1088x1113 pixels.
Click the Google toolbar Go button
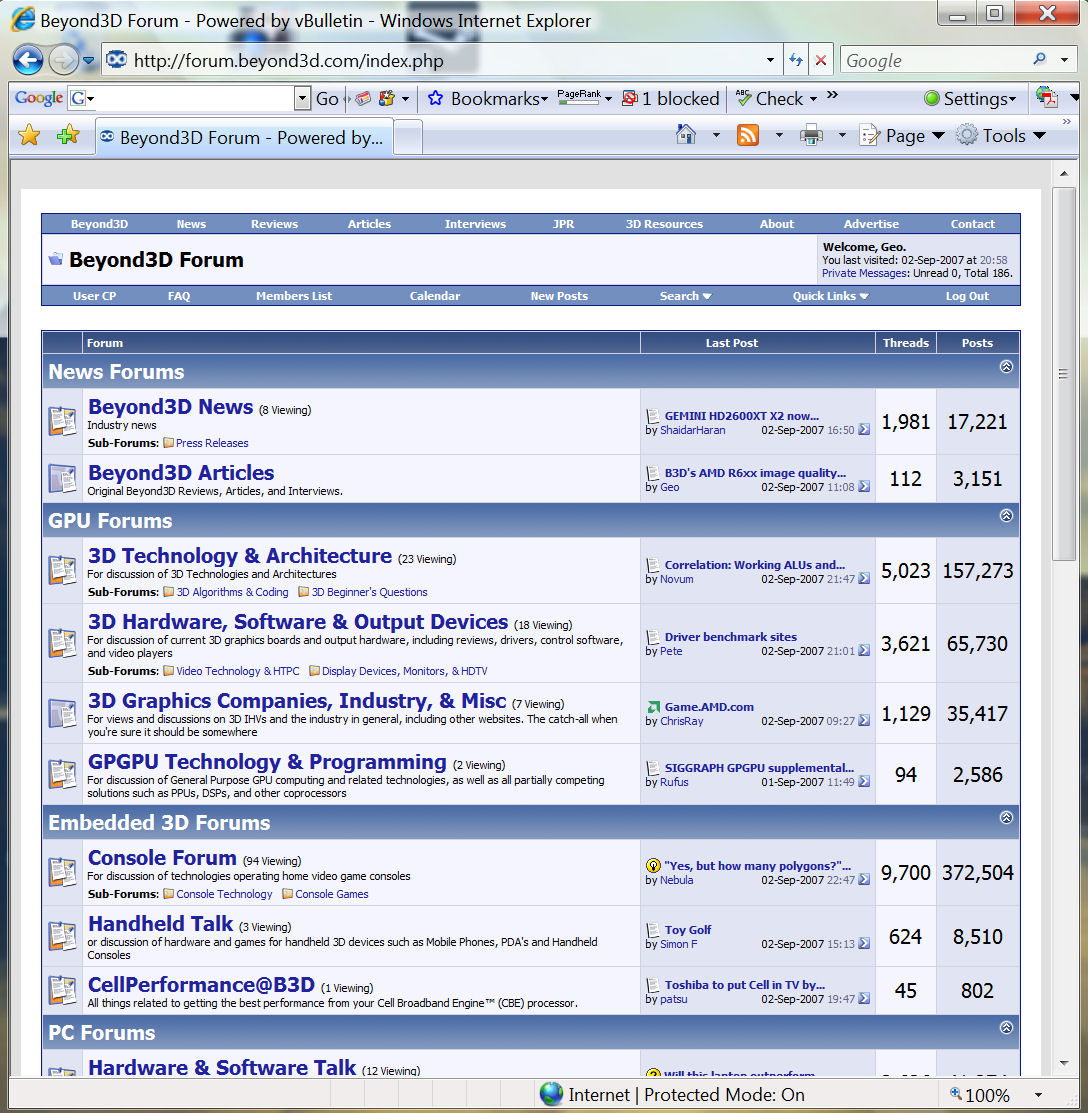(x=327, y=99)
